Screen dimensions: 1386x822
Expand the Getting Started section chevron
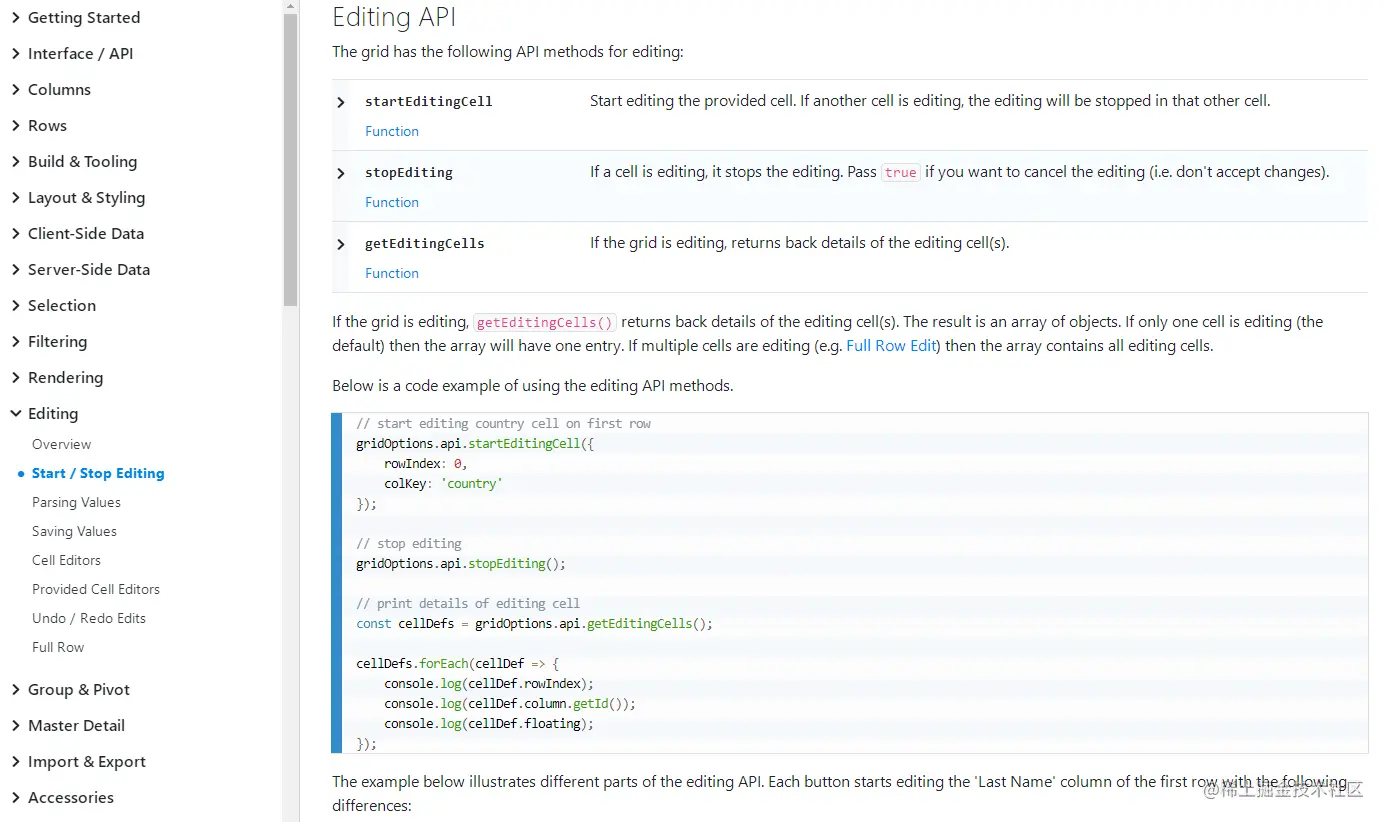(16, 18)
